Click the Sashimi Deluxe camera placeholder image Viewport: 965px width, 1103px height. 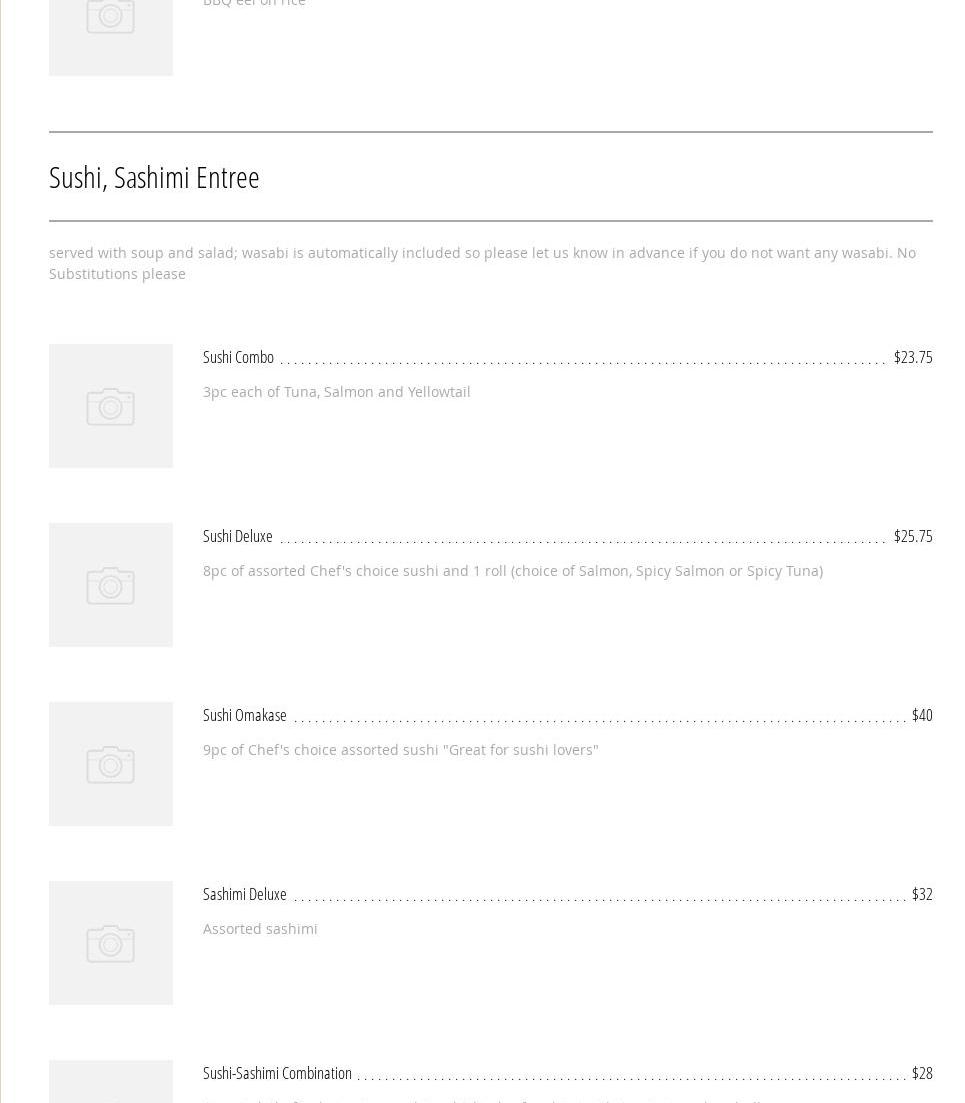tap(110, 943)
